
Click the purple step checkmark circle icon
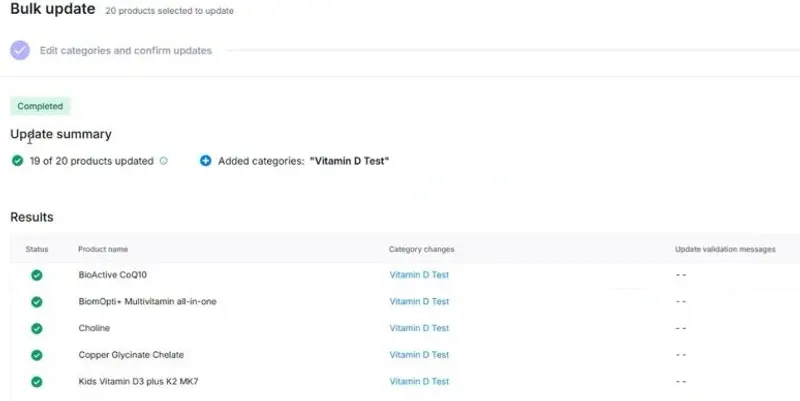click(20, 51)
